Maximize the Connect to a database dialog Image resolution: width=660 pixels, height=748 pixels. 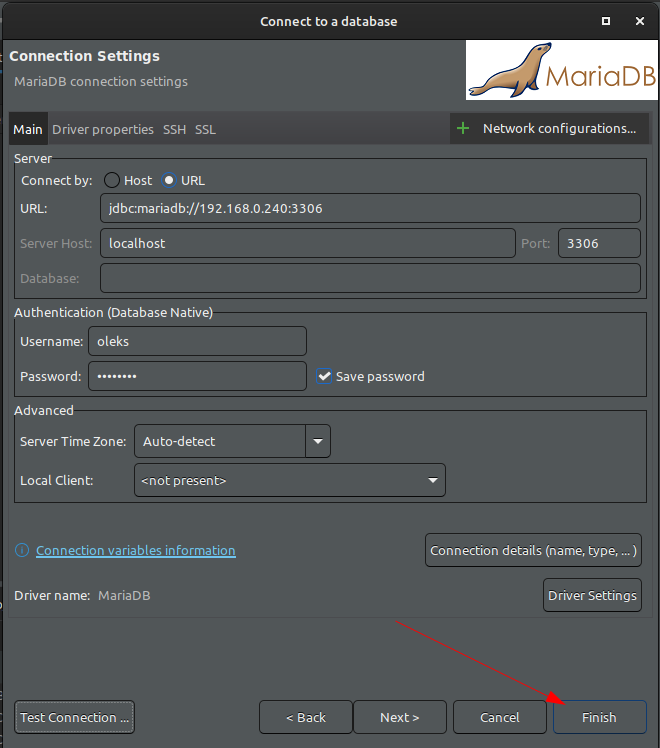[606, 21]
